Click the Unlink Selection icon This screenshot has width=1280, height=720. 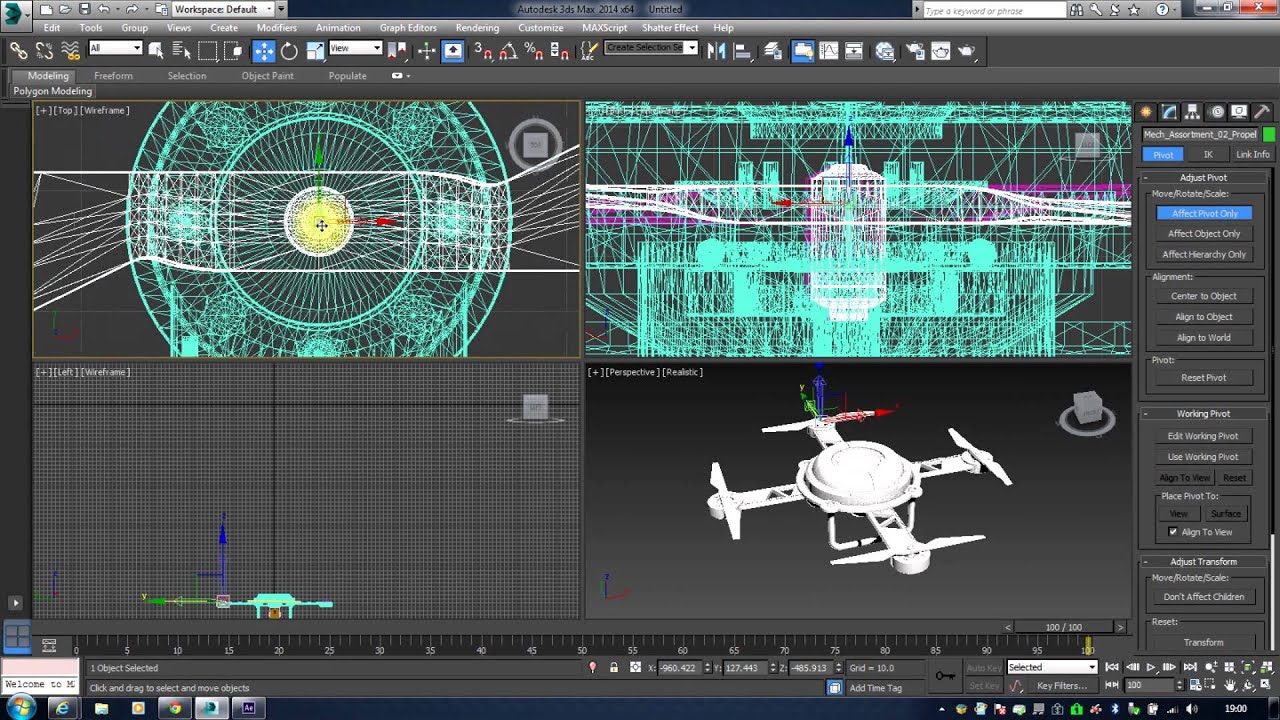[x=44, y=50]
